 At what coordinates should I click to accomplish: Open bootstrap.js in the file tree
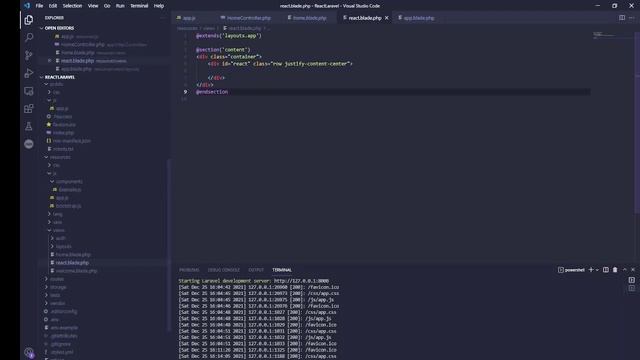(68, 206)
